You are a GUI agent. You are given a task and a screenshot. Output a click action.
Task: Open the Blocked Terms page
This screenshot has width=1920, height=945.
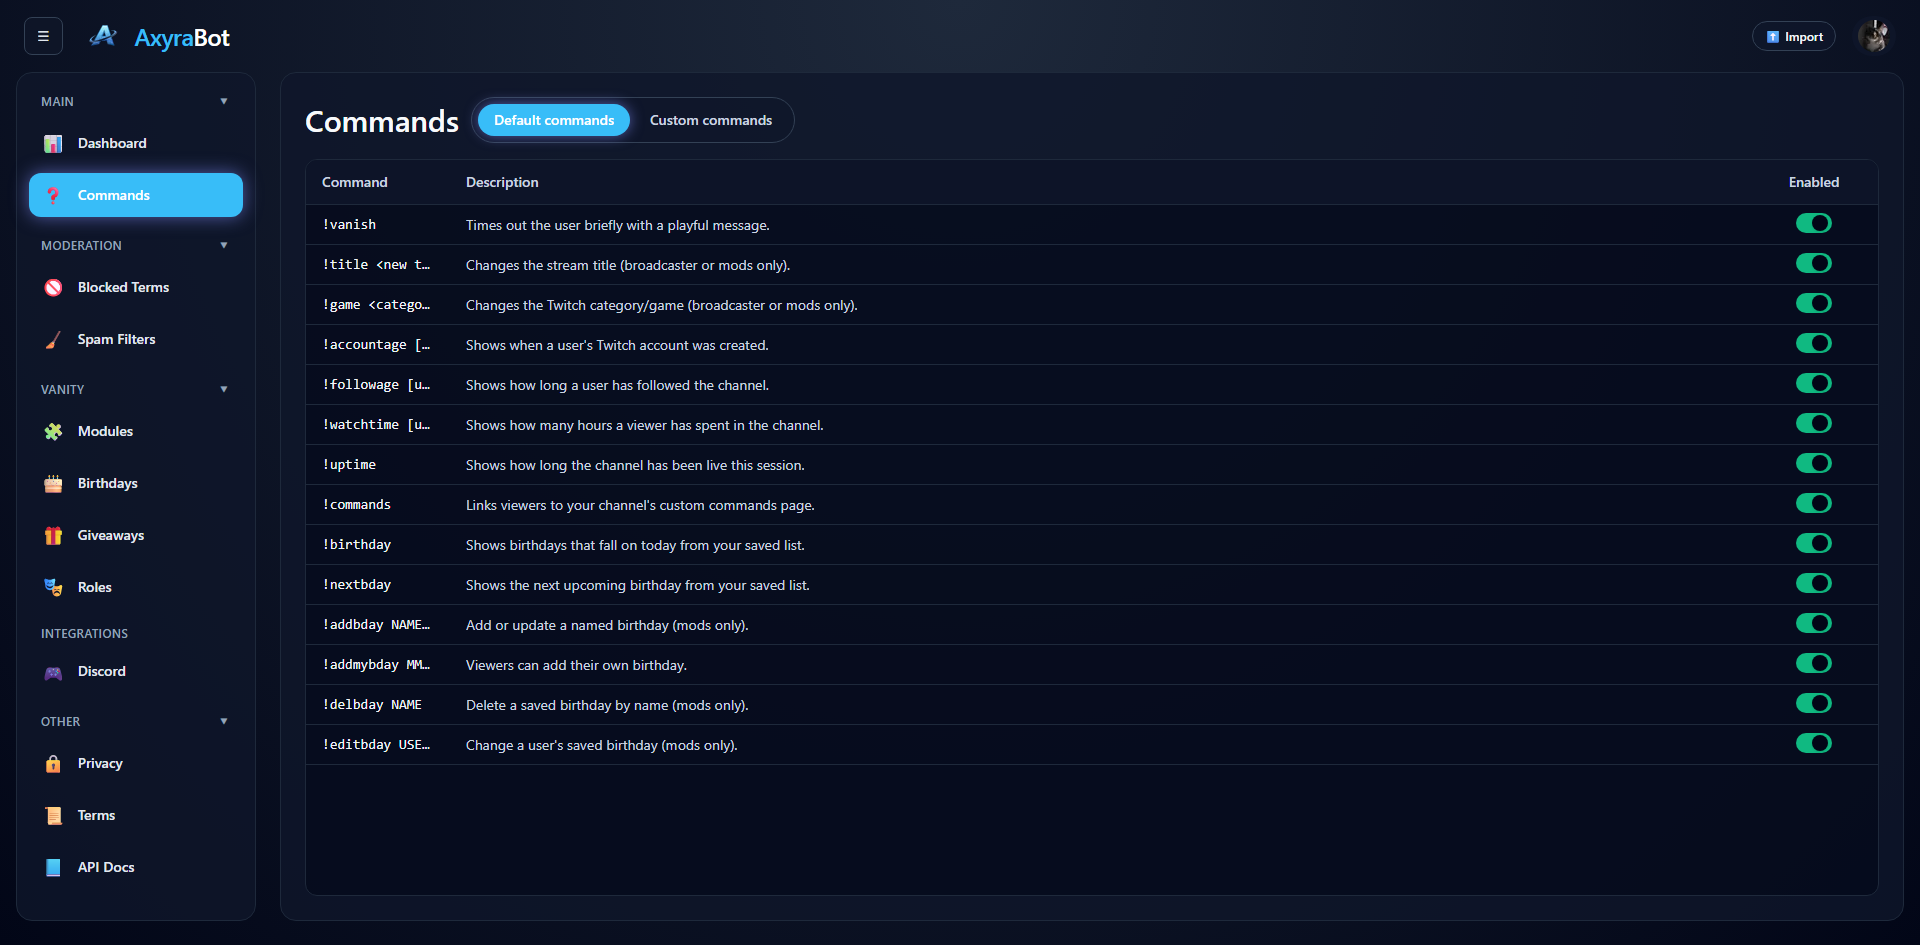[136, 287]
